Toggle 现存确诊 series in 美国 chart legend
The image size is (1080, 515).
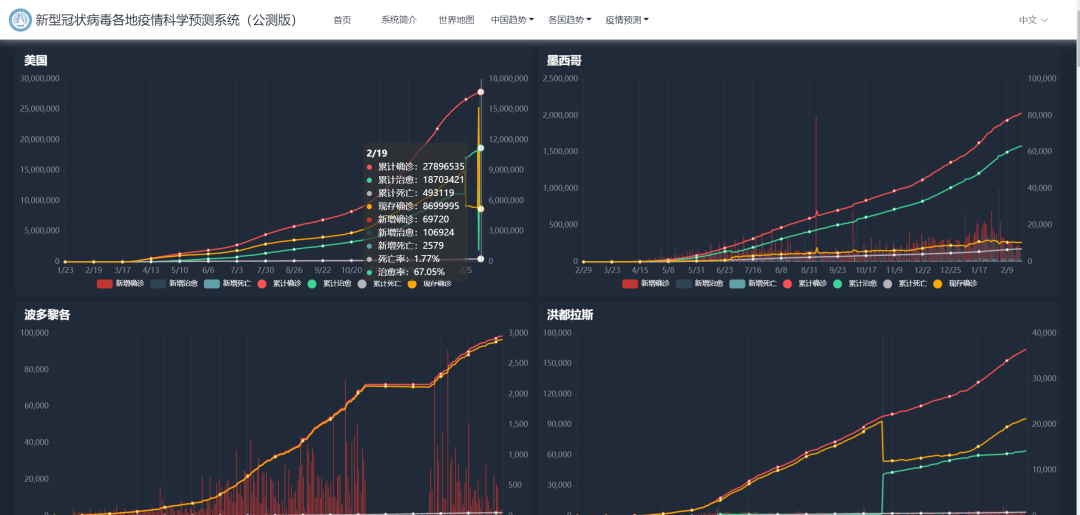point(430,283)
